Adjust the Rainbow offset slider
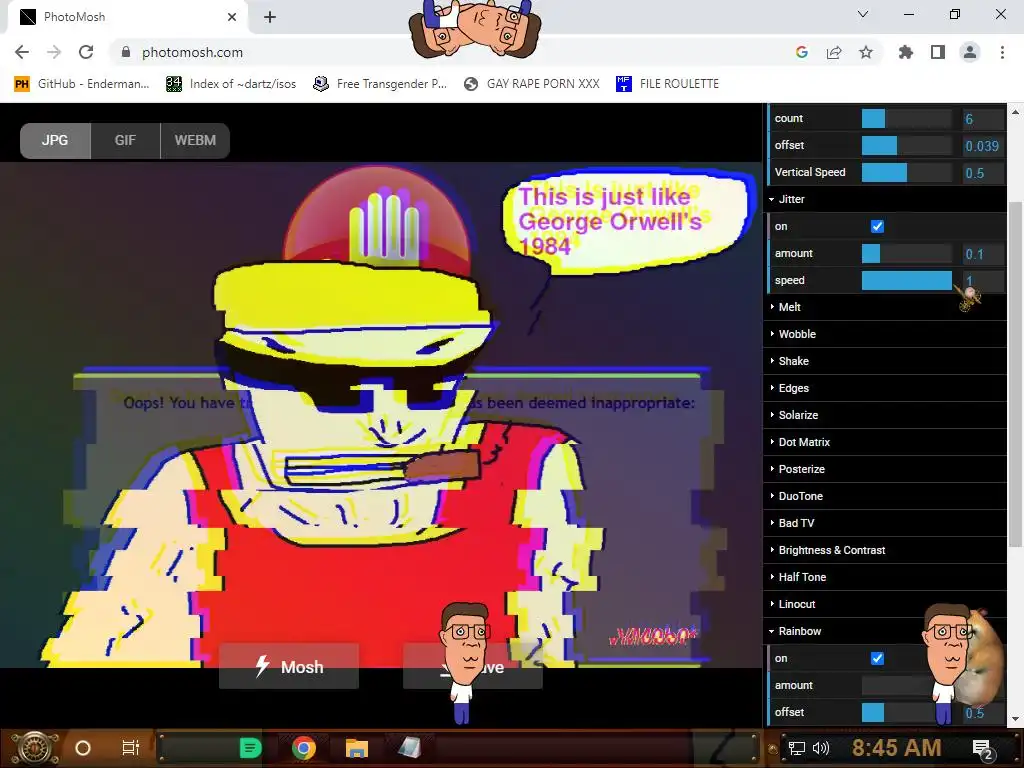The height and width of the screenshot is (768, 1024). (x=906, y=712)
